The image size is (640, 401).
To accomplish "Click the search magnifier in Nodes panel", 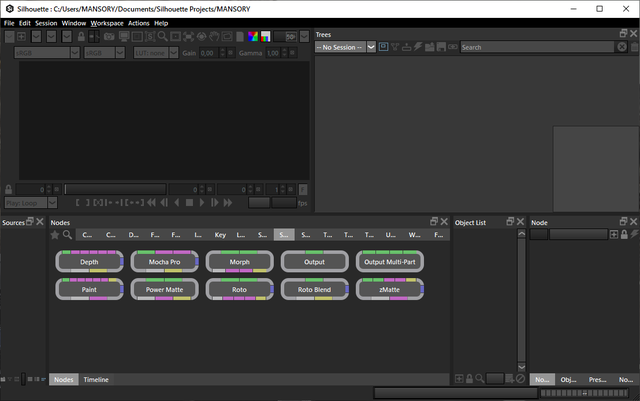I will tap(67, 235).
